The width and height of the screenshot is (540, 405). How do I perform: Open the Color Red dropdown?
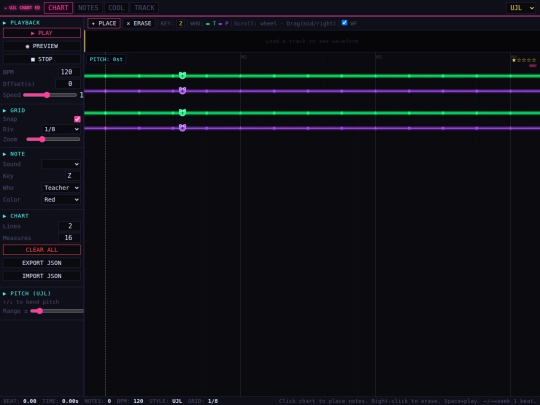[61, 200]
